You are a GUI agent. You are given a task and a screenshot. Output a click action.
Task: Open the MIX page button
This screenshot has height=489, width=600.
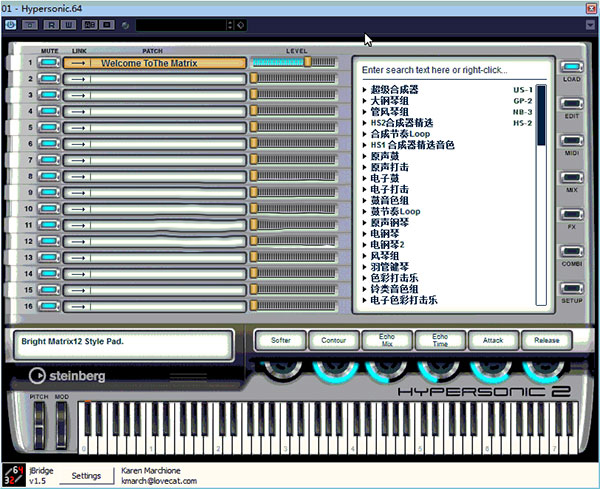coord(572,178)
